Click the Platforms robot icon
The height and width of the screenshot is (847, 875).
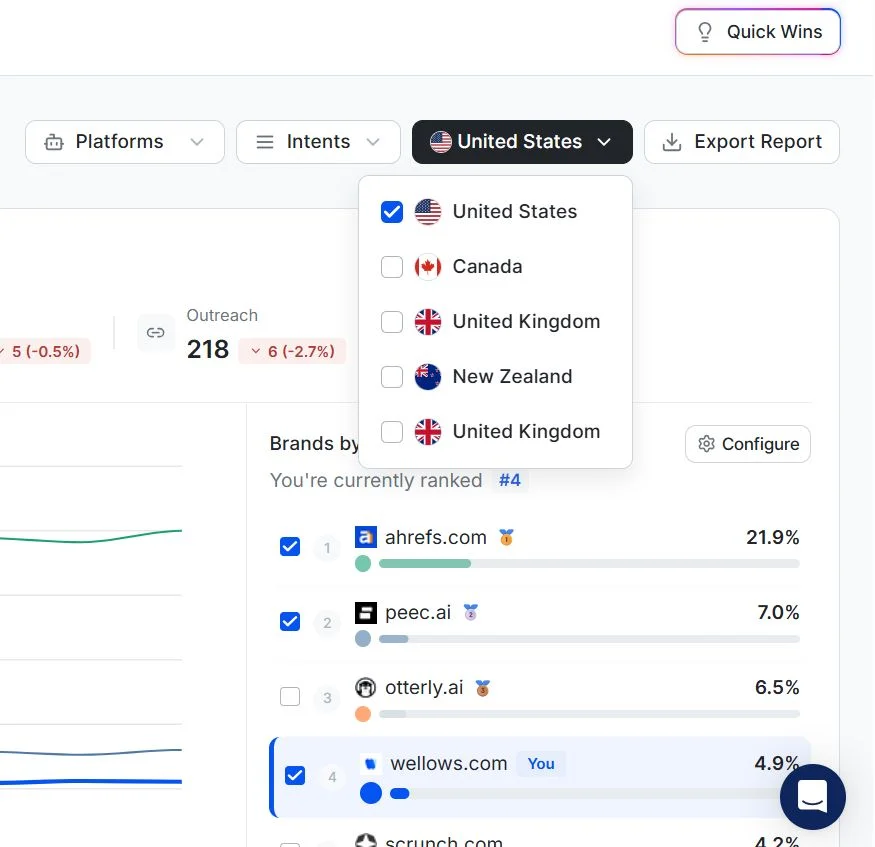pyautogui.click(x=54, y=142)
